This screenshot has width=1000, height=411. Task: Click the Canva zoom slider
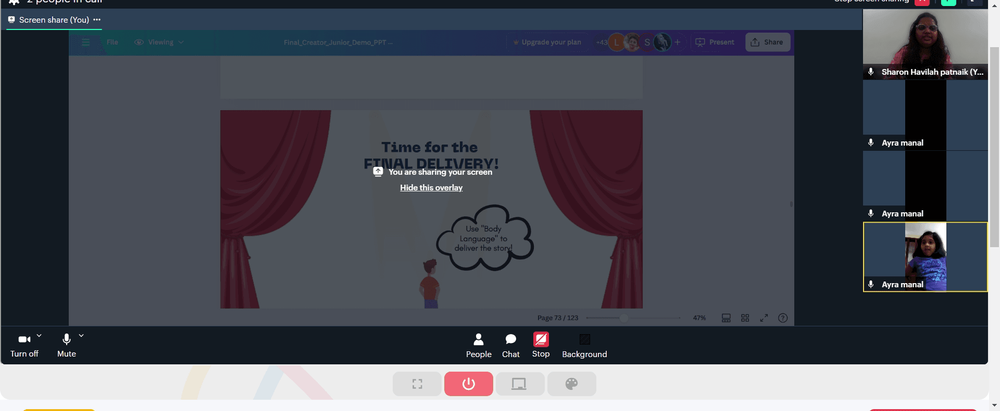(x=633, y=318)
